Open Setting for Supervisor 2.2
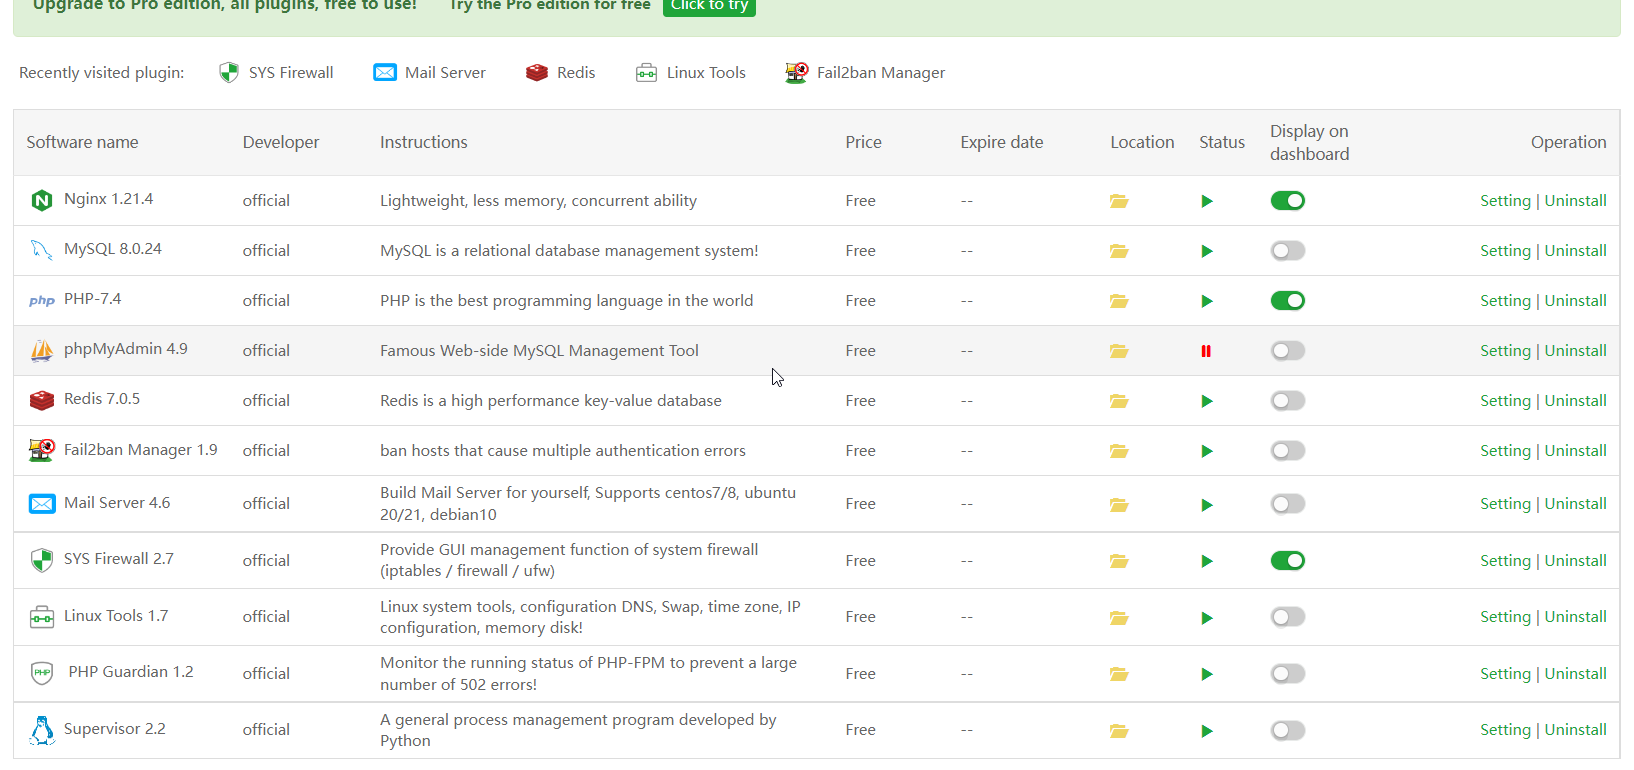The height and width of the screenshot is (770, 1634). (1505, 730)
